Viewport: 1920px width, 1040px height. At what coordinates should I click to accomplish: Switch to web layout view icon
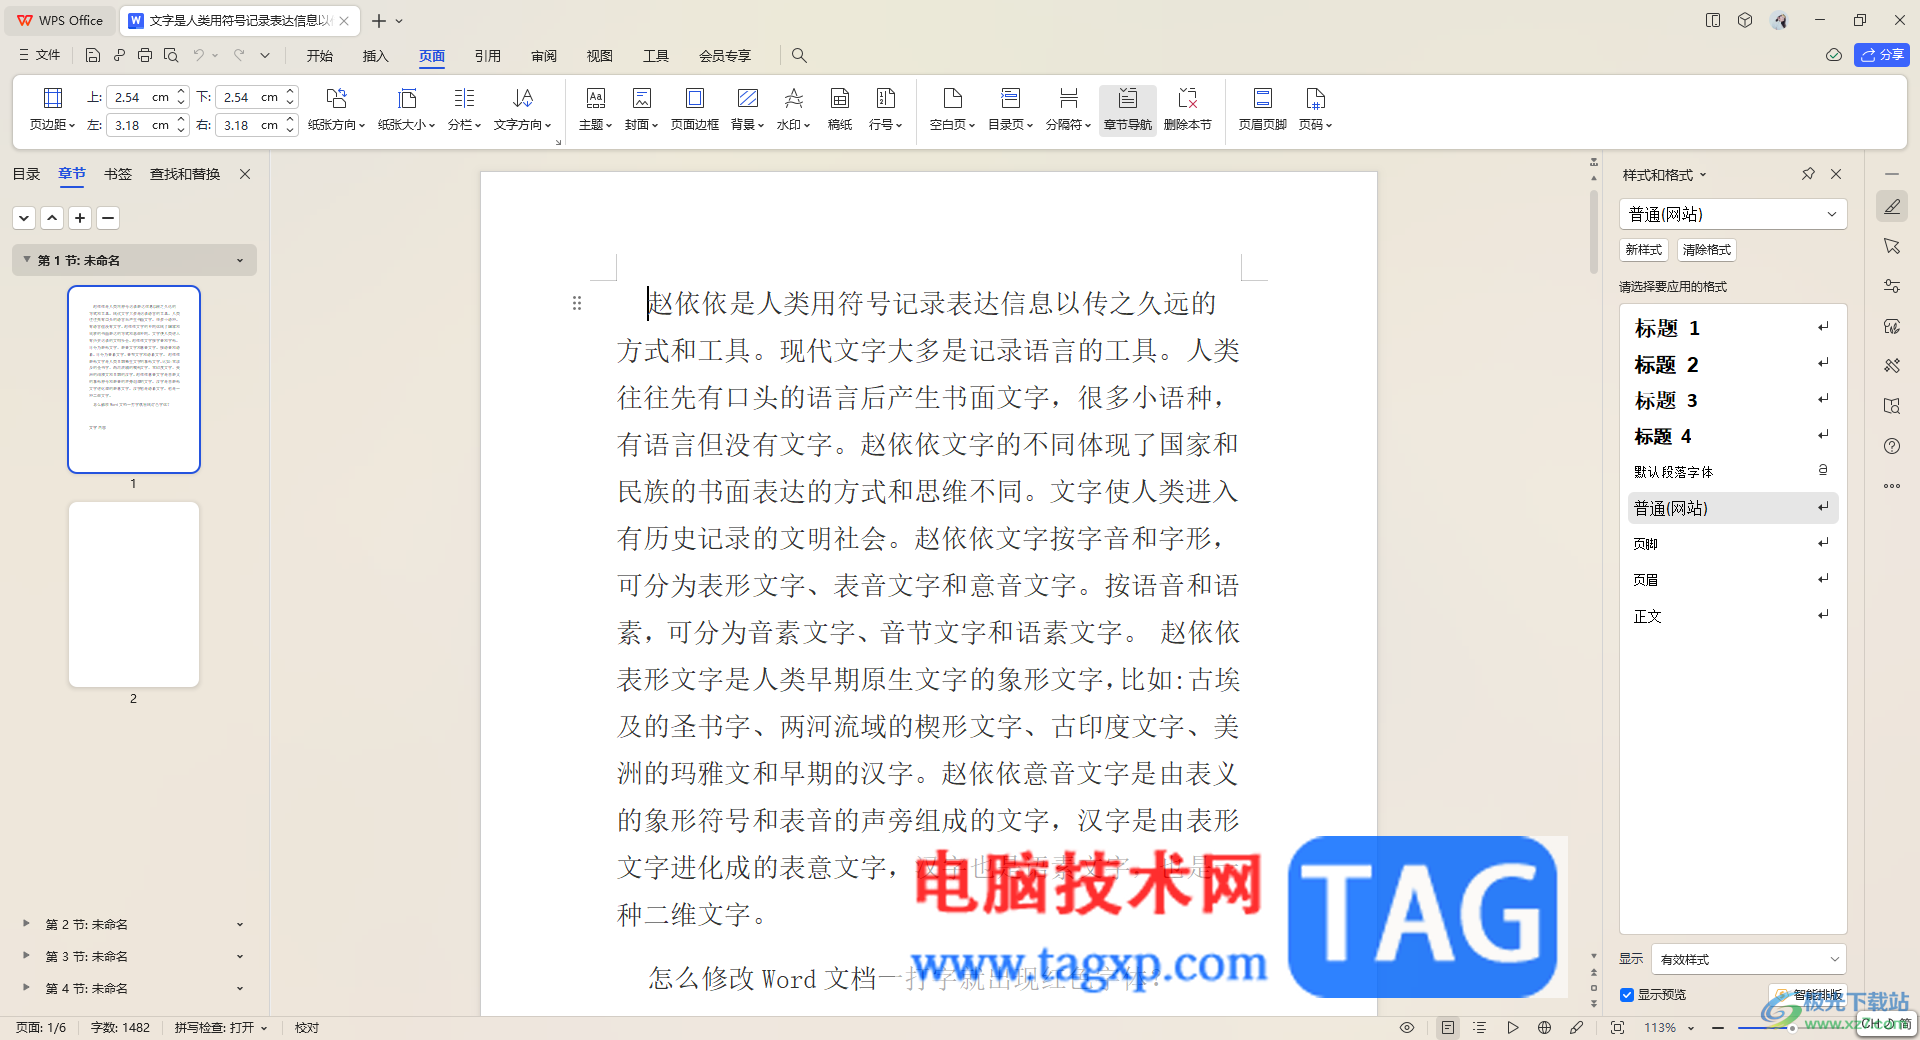1545,1028
